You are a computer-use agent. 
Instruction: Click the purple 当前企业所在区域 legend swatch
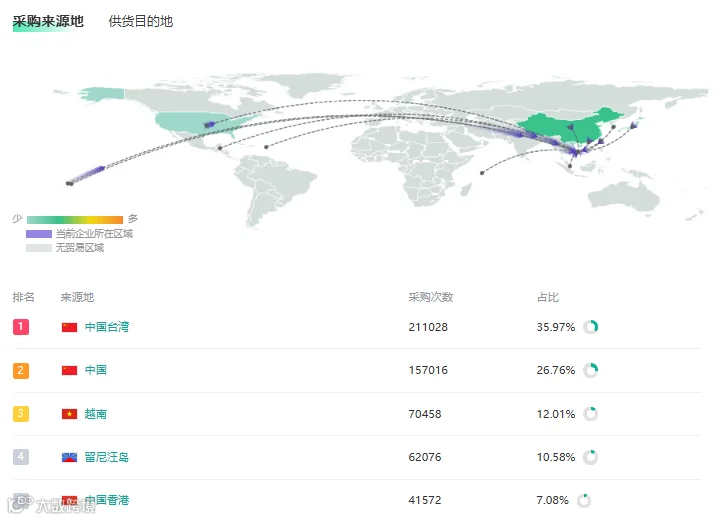(39, 234)
